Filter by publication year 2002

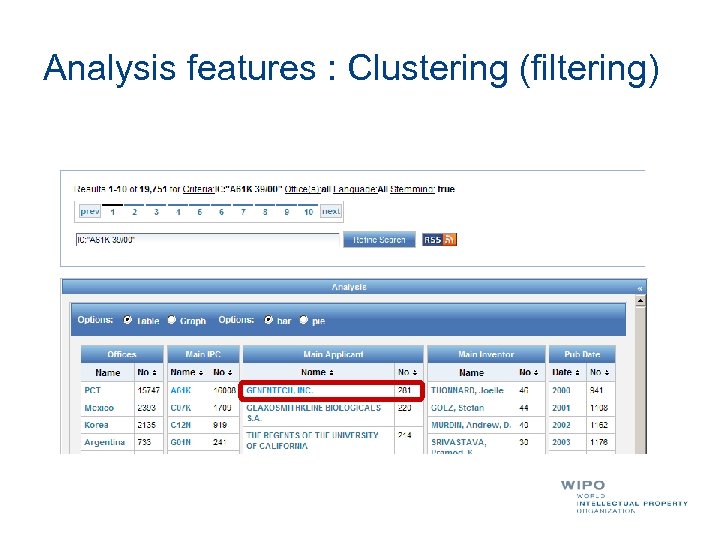coord(561,425)
